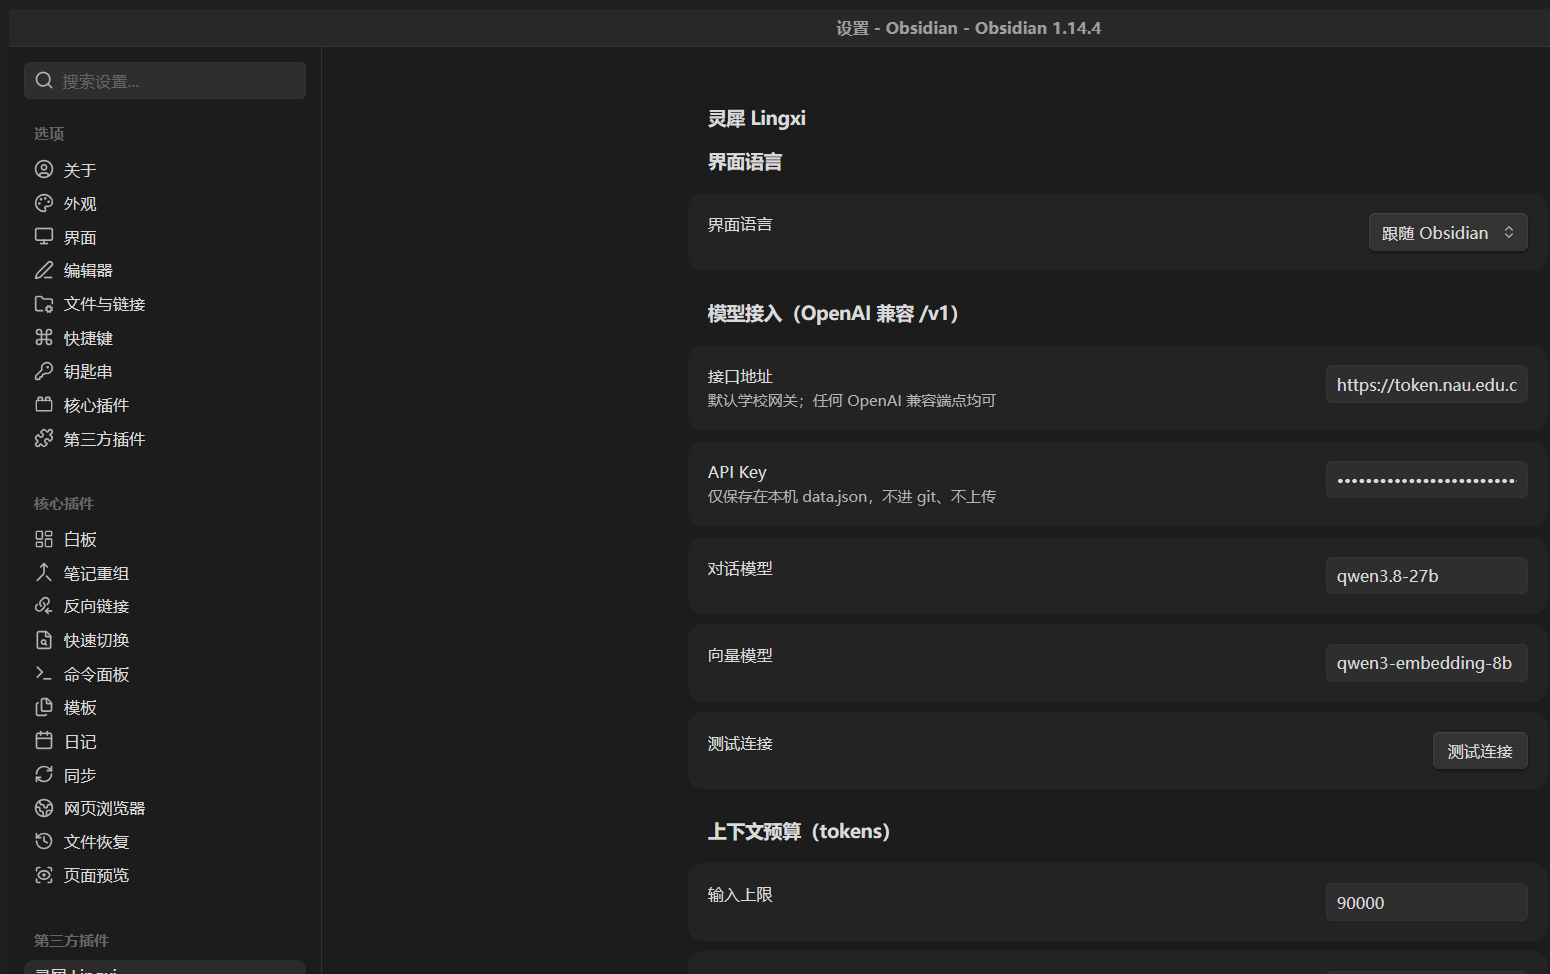Open the 同步 refresh icon
The width and height of the screenshot is (1550, 974).
click(44, 775)
